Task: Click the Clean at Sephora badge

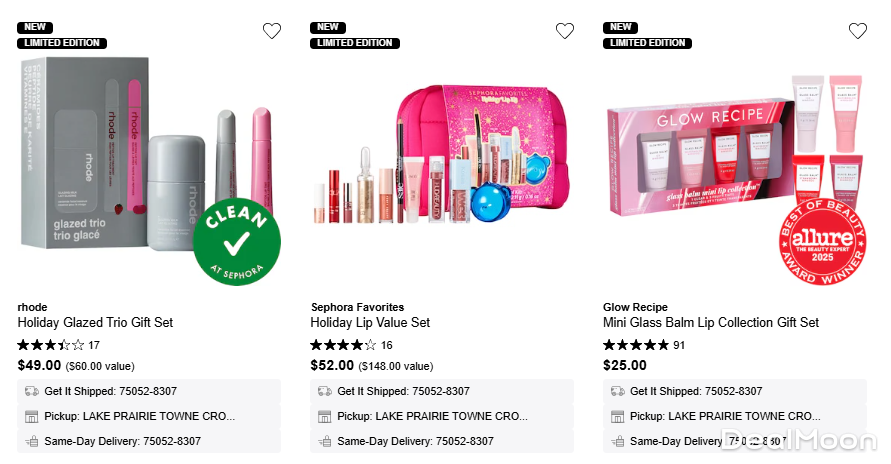Action: click(237, 242)
